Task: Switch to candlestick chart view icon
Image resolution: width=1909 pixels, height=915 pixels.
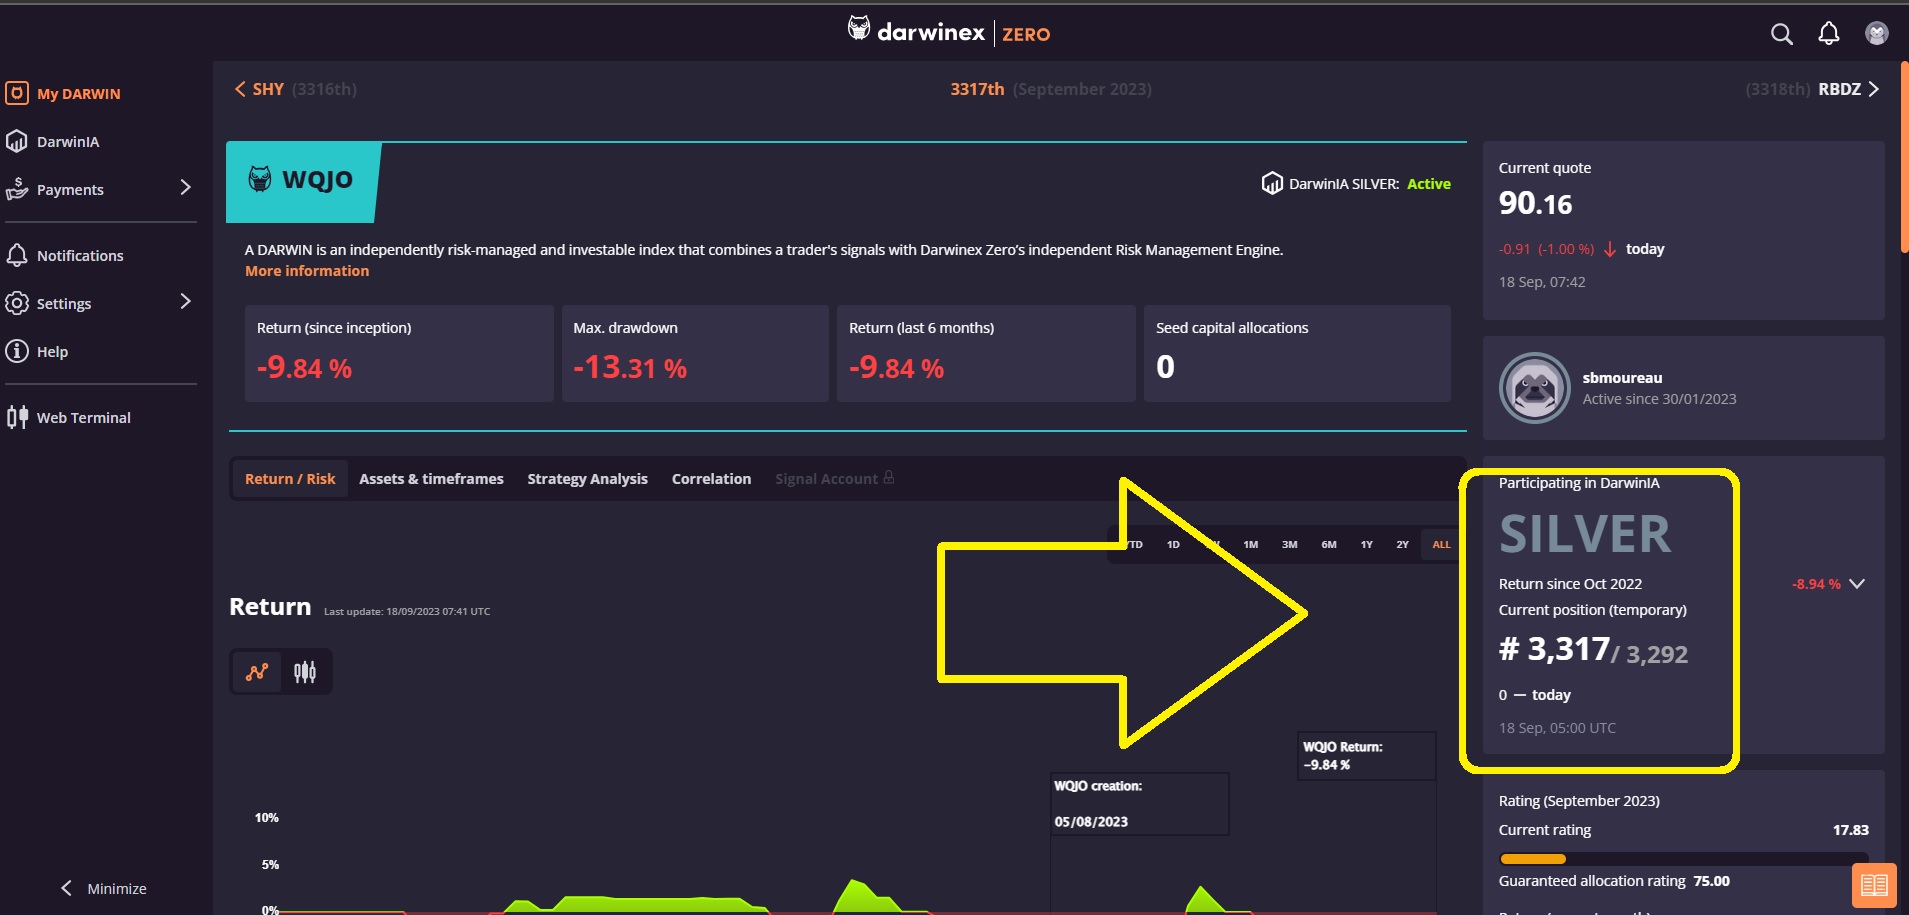Action: coord(305,672)
